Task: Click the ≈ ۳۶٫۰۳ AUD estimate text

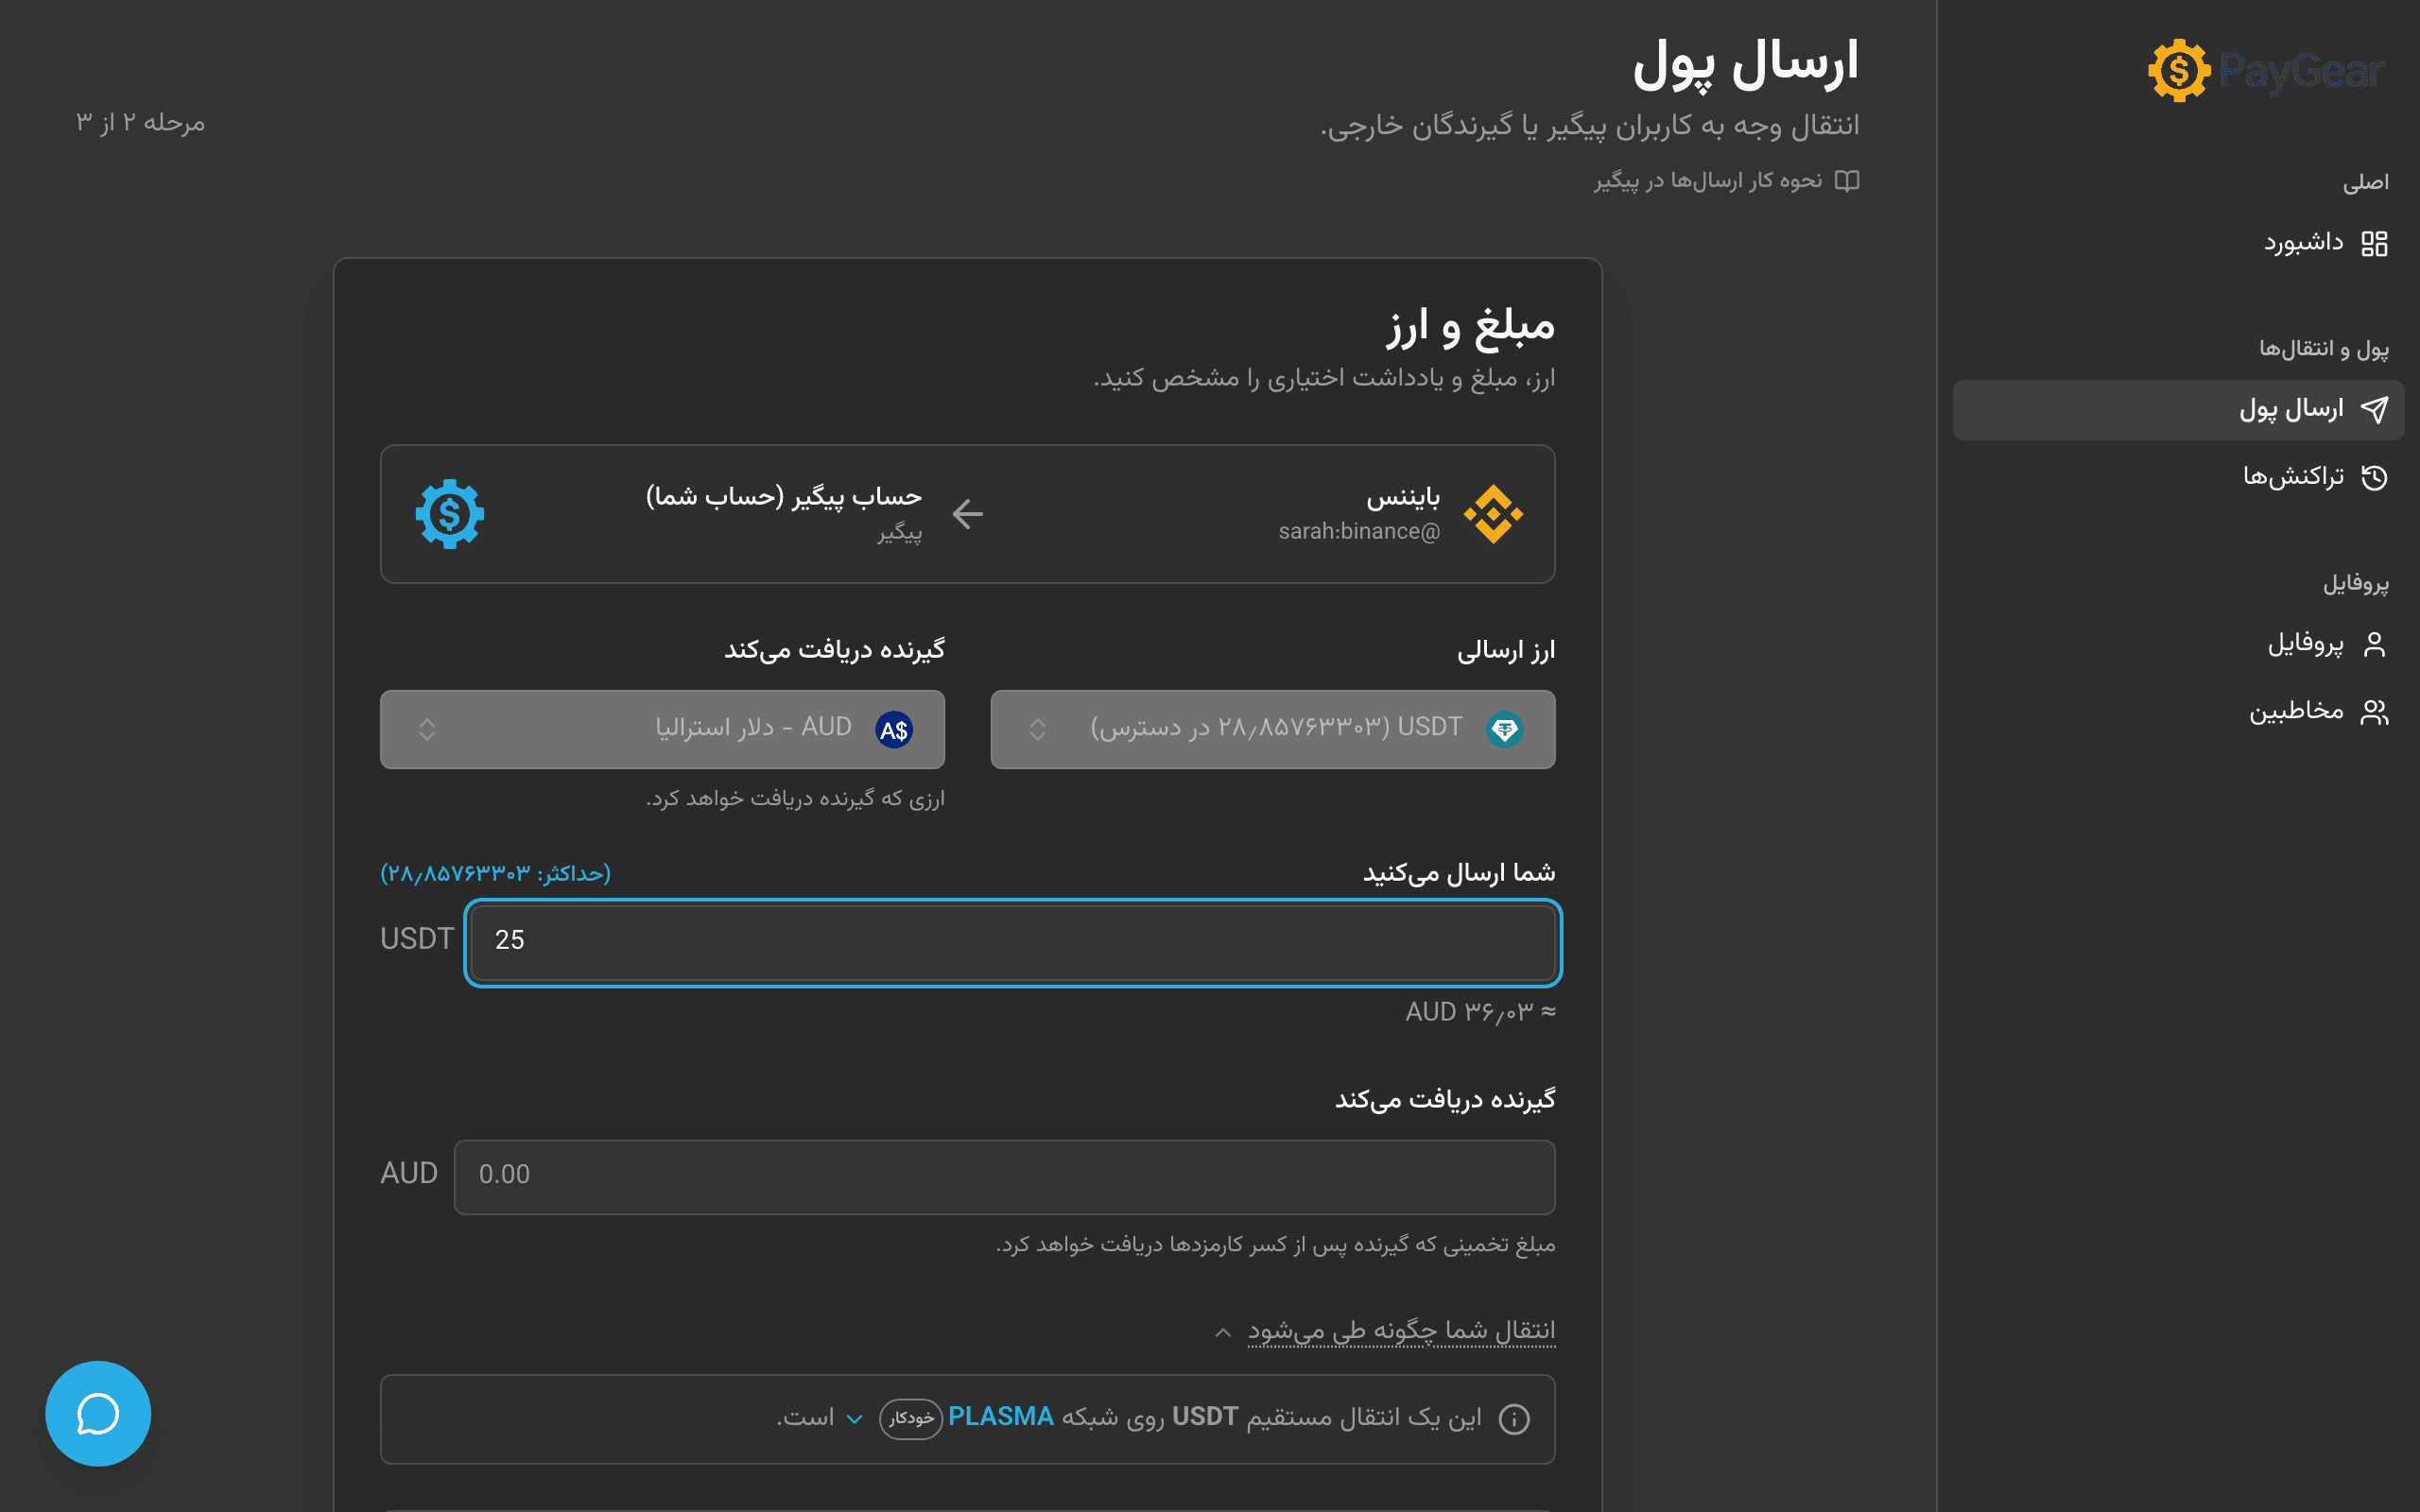Action: click(1480, 1012)
